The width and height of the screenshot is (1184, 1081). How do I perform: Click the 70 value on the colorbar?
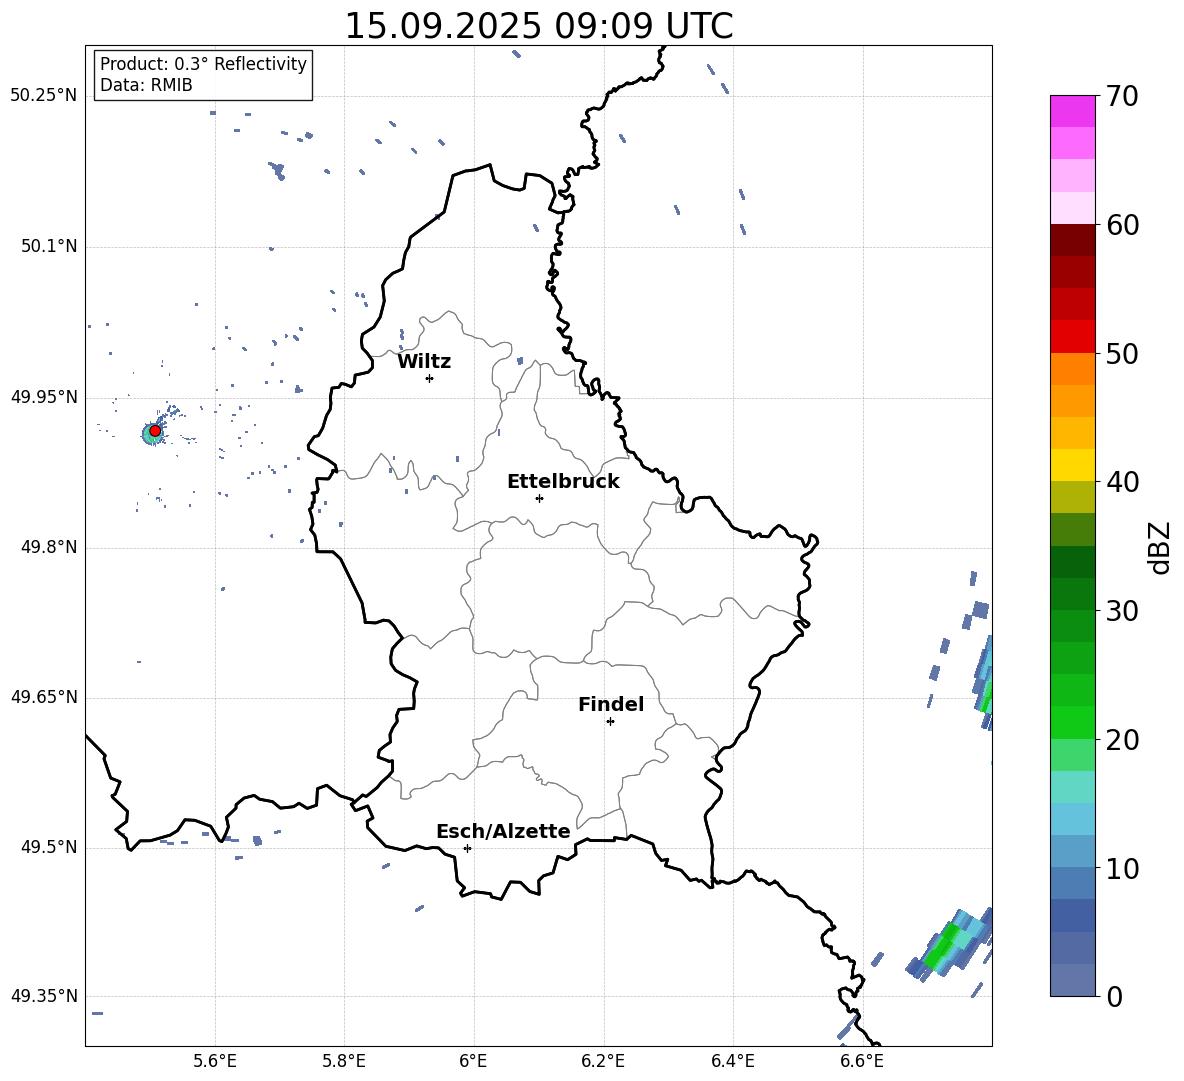(x=1122, y=96)
